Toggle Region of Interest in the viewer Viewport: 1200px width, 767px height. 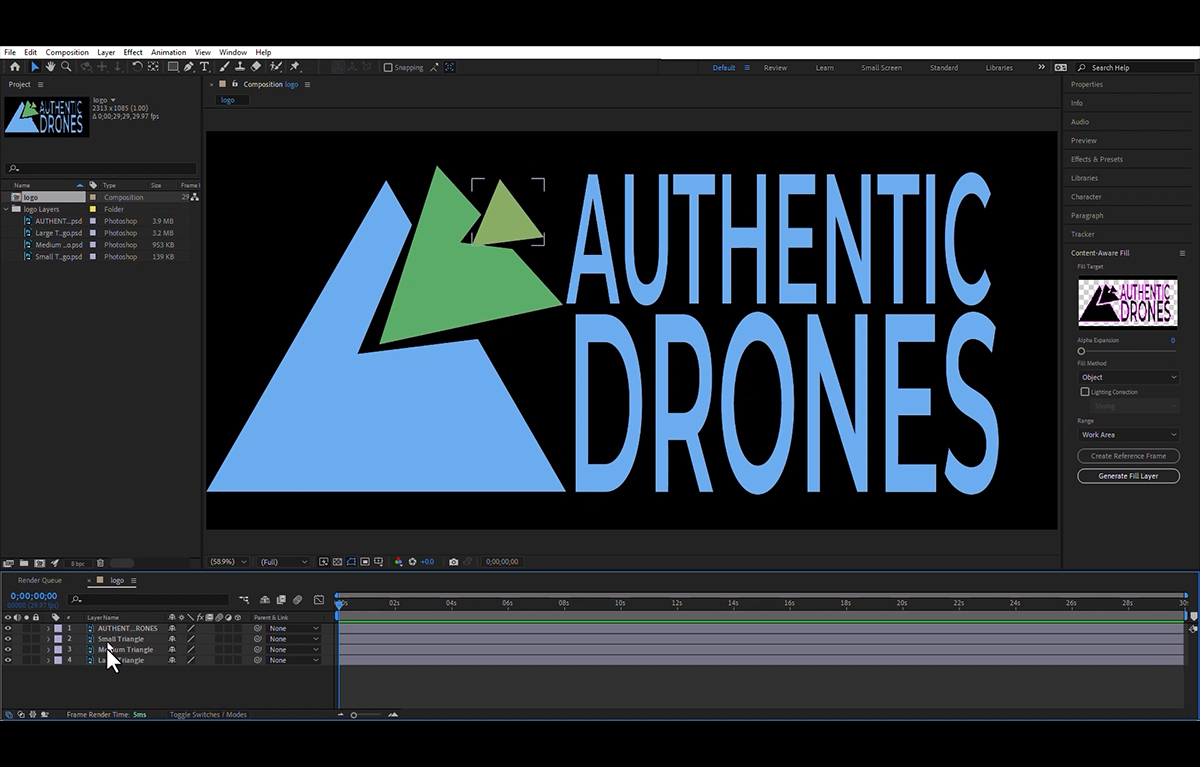click(x=365, y=562)
